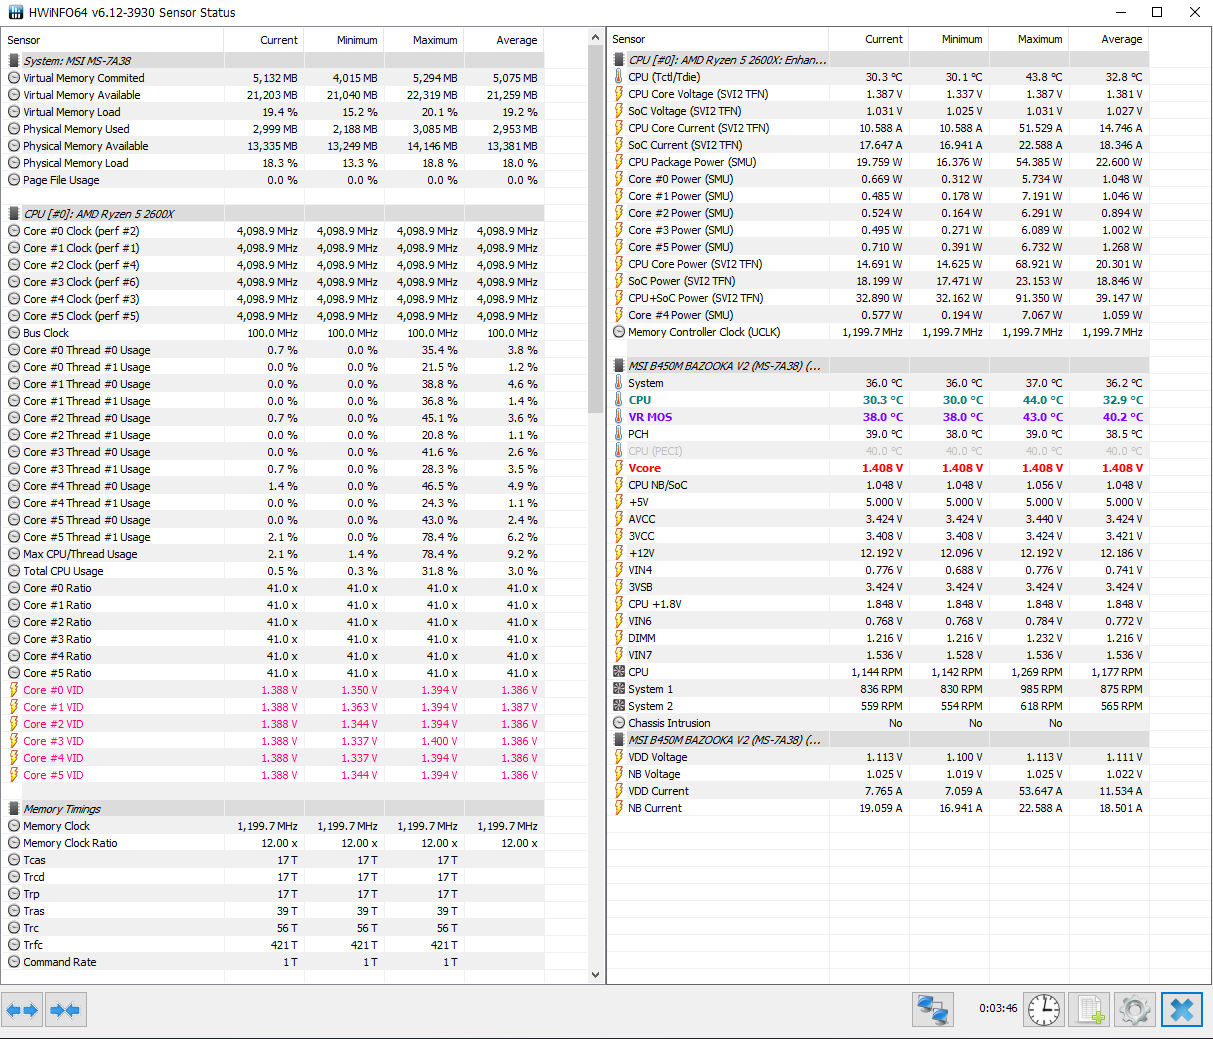Screen dimensions: 1213x1039
Task: Click the Memory Timings section chip icon
Action: coord(14,809)
